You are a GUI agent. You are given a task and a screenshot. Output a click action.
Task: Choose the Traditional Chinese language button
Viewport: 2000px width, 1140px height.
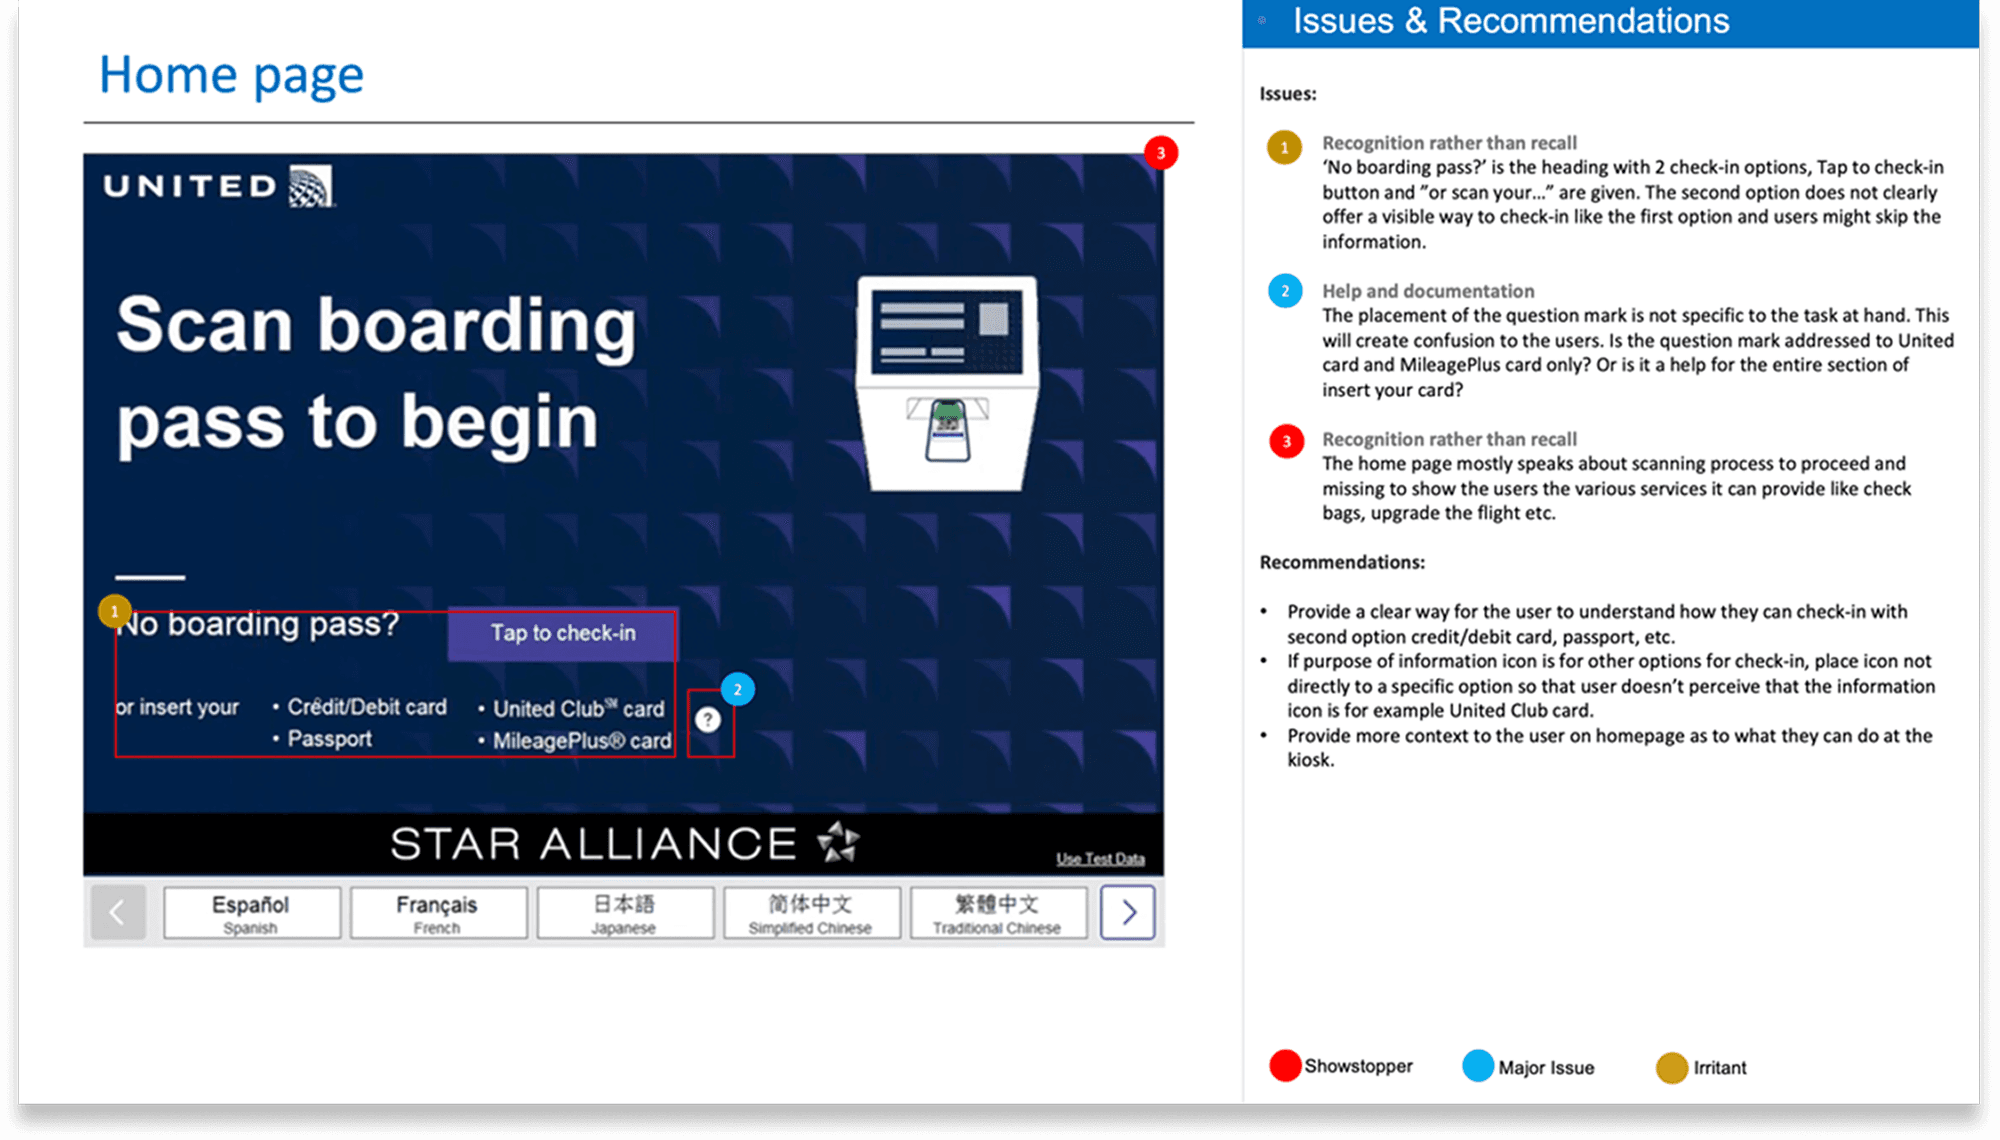click(997, 913)
